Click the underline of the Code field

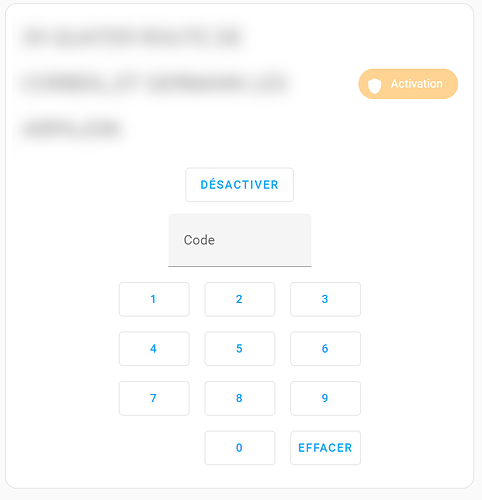pos(240,266)
